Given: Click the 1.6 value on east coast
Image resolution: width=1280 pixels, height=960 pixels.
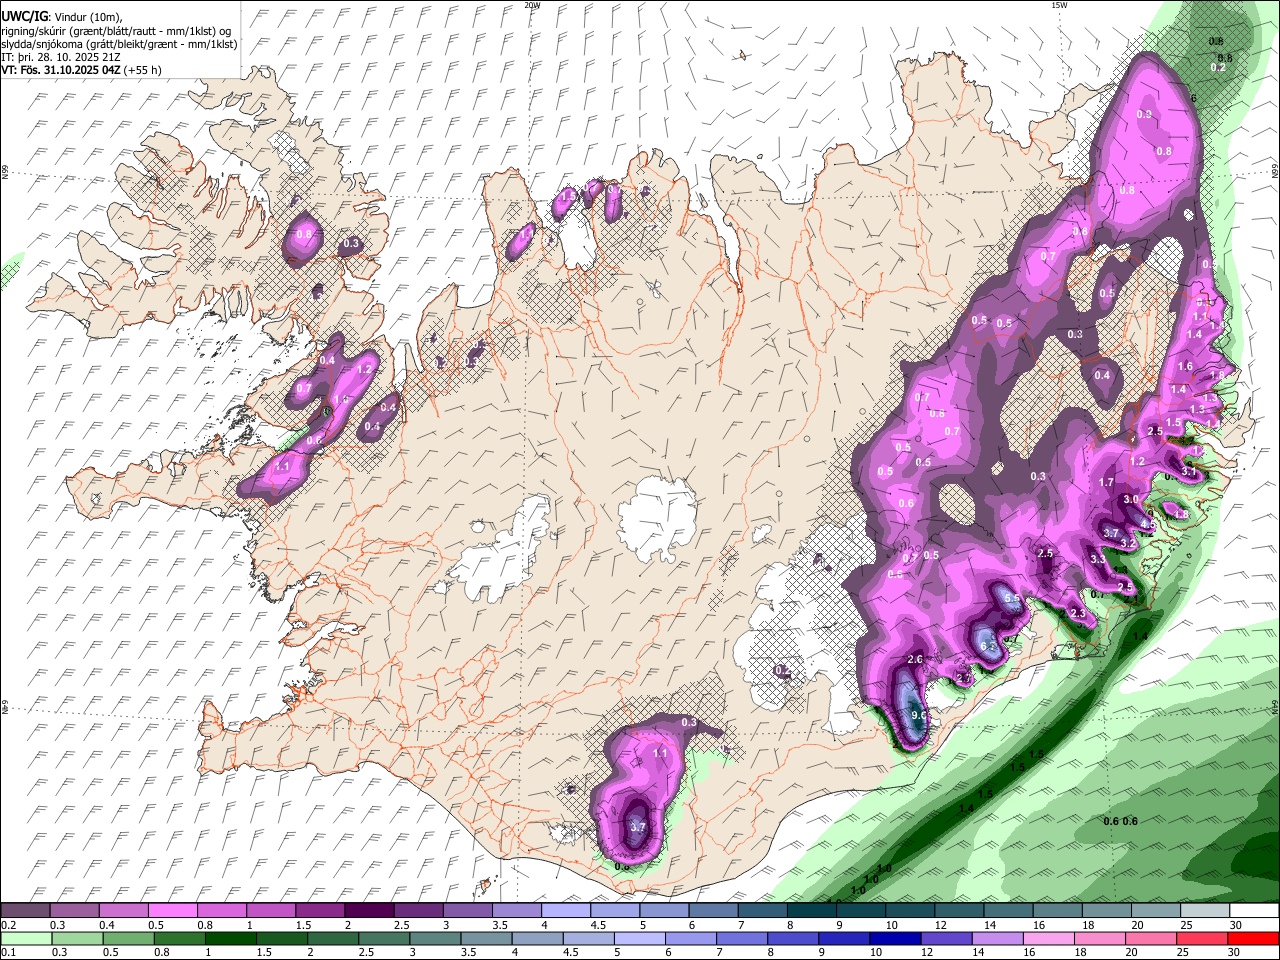Looking at the screenshot, I should (x=1185, y=367).
